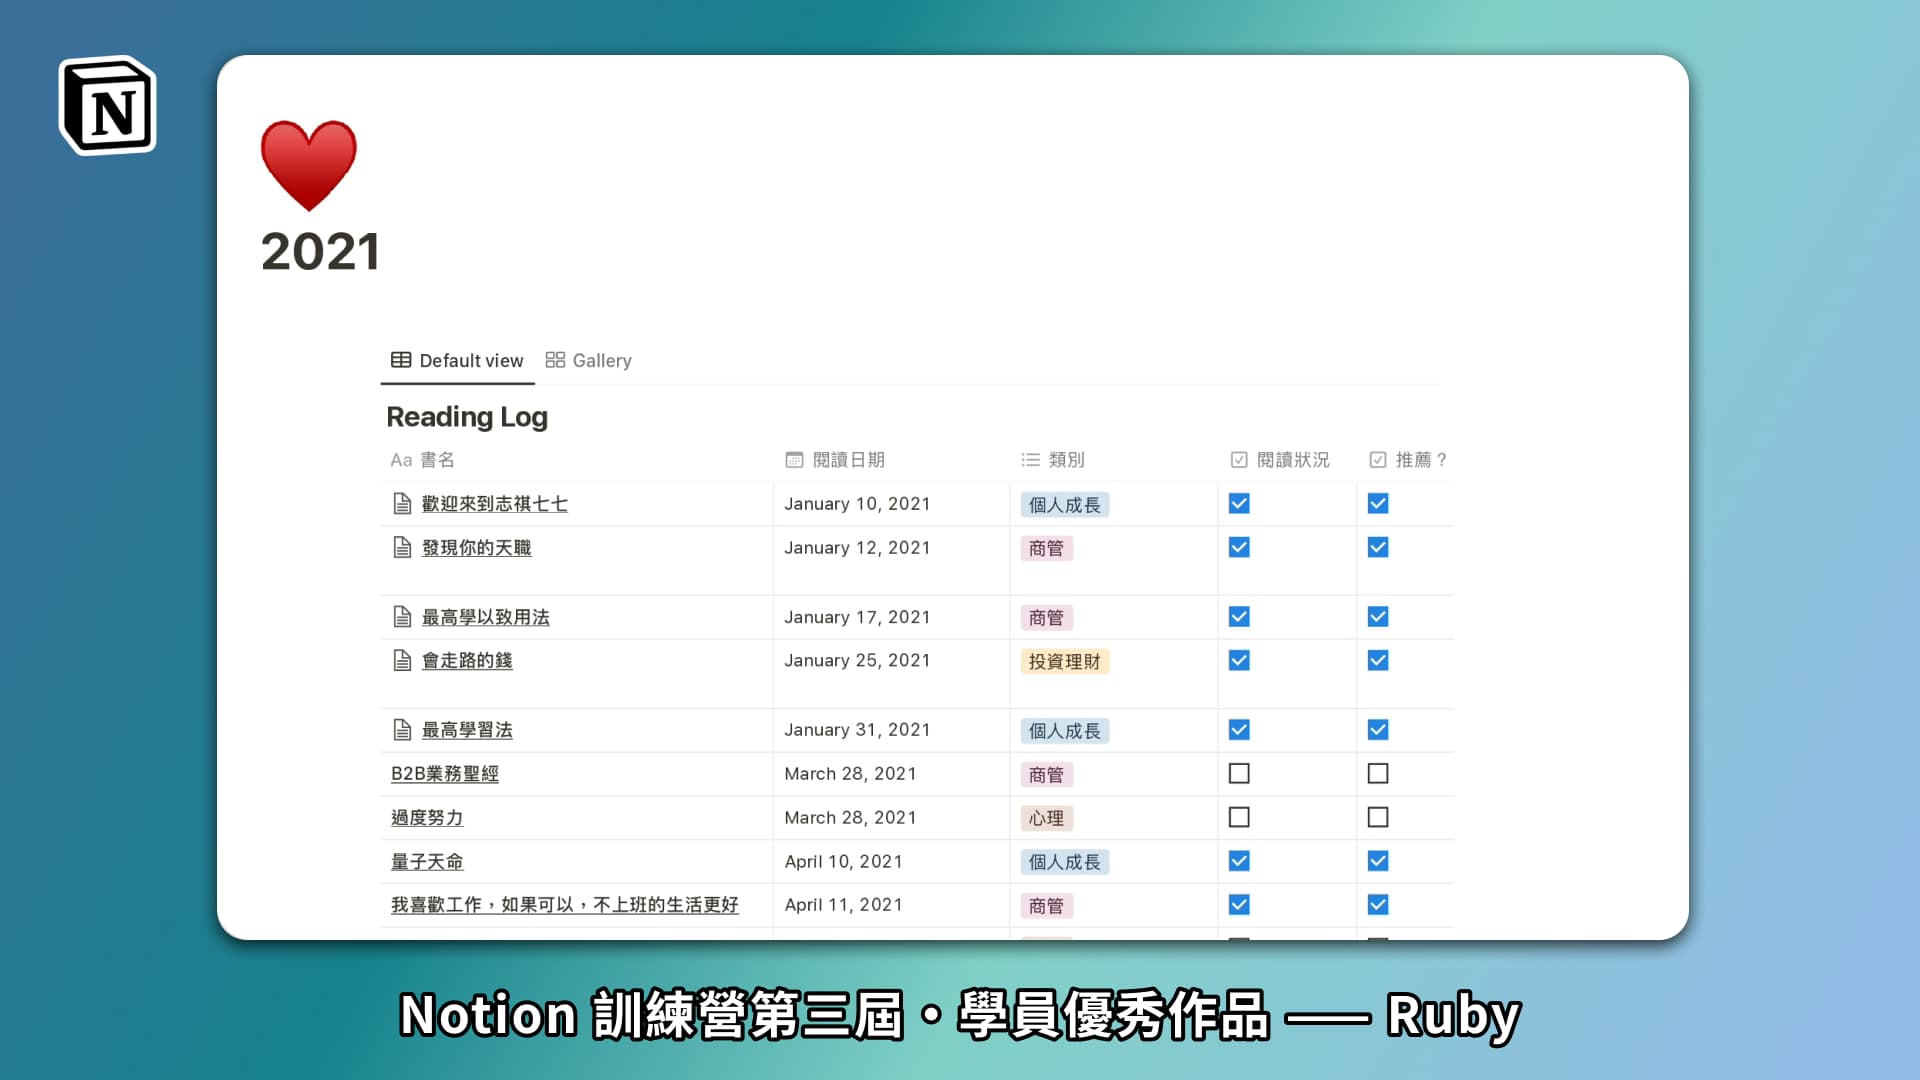This screenshot has height=1080, width=1920.
Task: Check the 閱讀狀況 box for B2B業務聖經
Action: point(1239,773)
